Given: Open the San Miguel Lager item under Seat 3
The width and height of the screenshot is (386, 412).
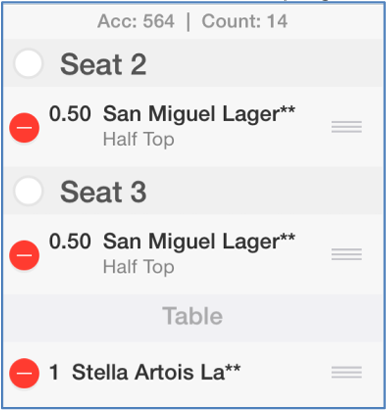Looking at the screenshot, I should 199,241.
